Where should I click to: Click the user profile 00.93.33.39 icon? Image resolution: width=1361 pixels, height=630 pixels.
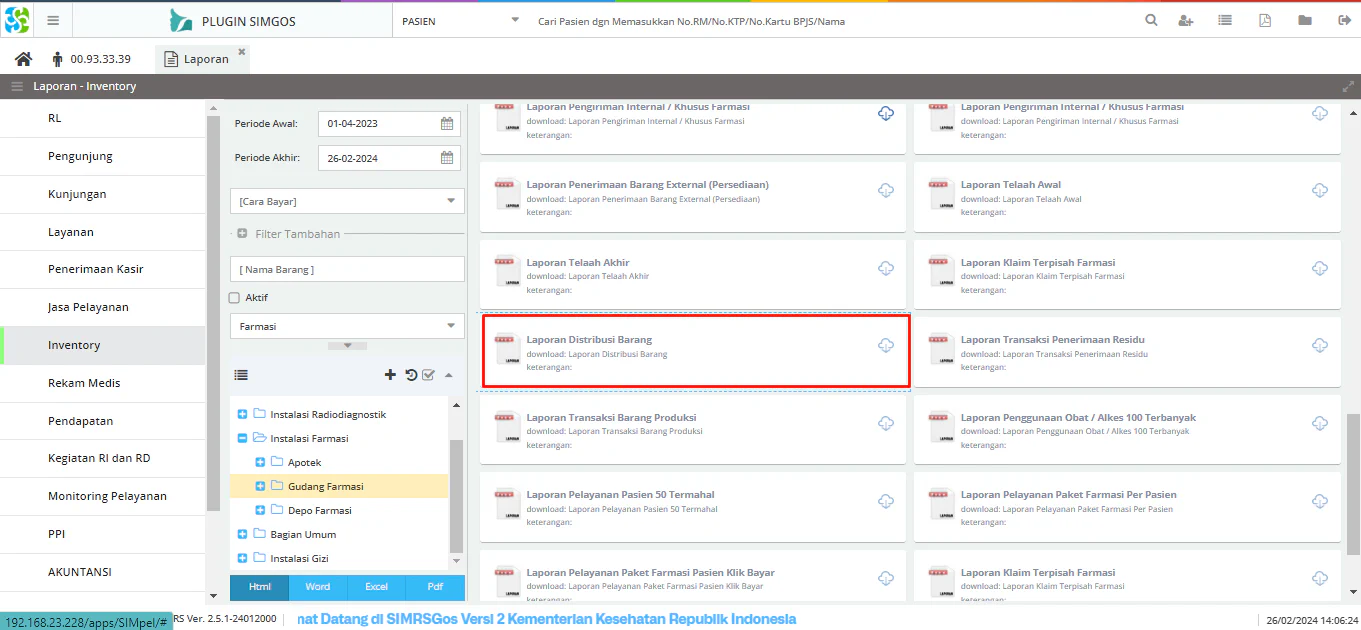click(57, 59)
